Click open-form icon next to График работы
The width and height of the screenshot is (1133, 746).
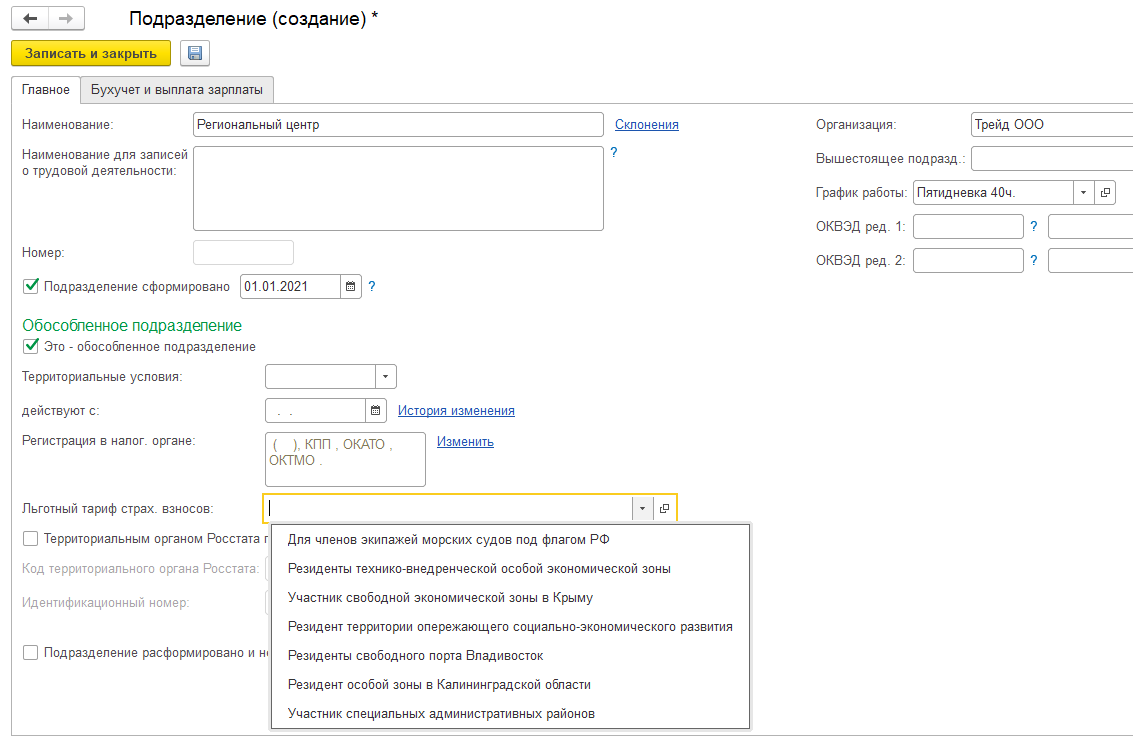[x=1105, y=193]
